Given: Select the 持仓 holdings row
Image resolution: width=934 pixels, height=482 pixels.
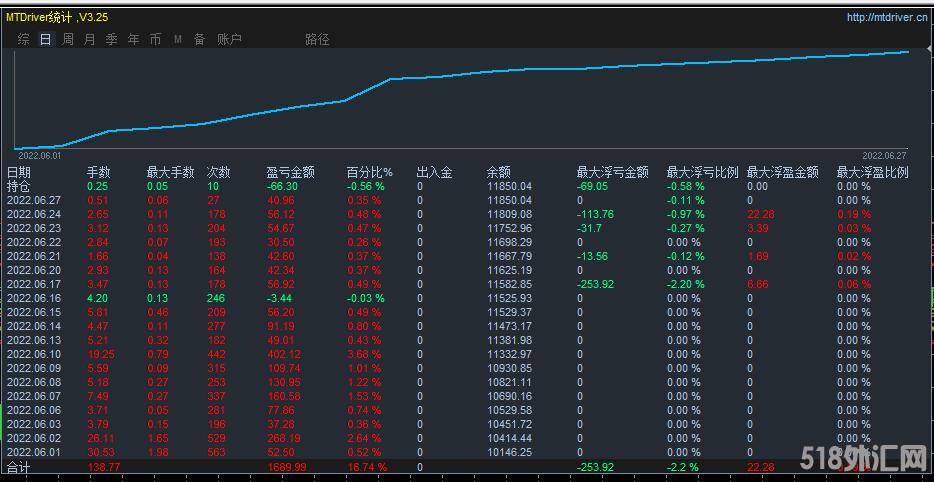Looking at the screenshot, I should coord(19,186).
